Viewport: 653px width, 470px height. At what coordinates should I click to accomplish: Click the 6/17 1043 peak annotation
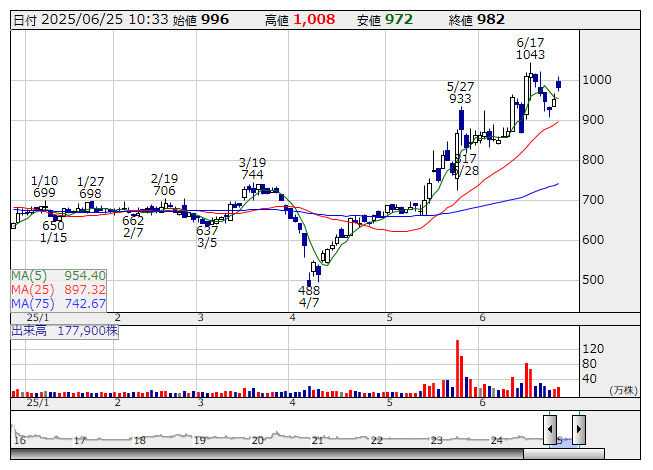pyautogui.click(x=530, y=49)
